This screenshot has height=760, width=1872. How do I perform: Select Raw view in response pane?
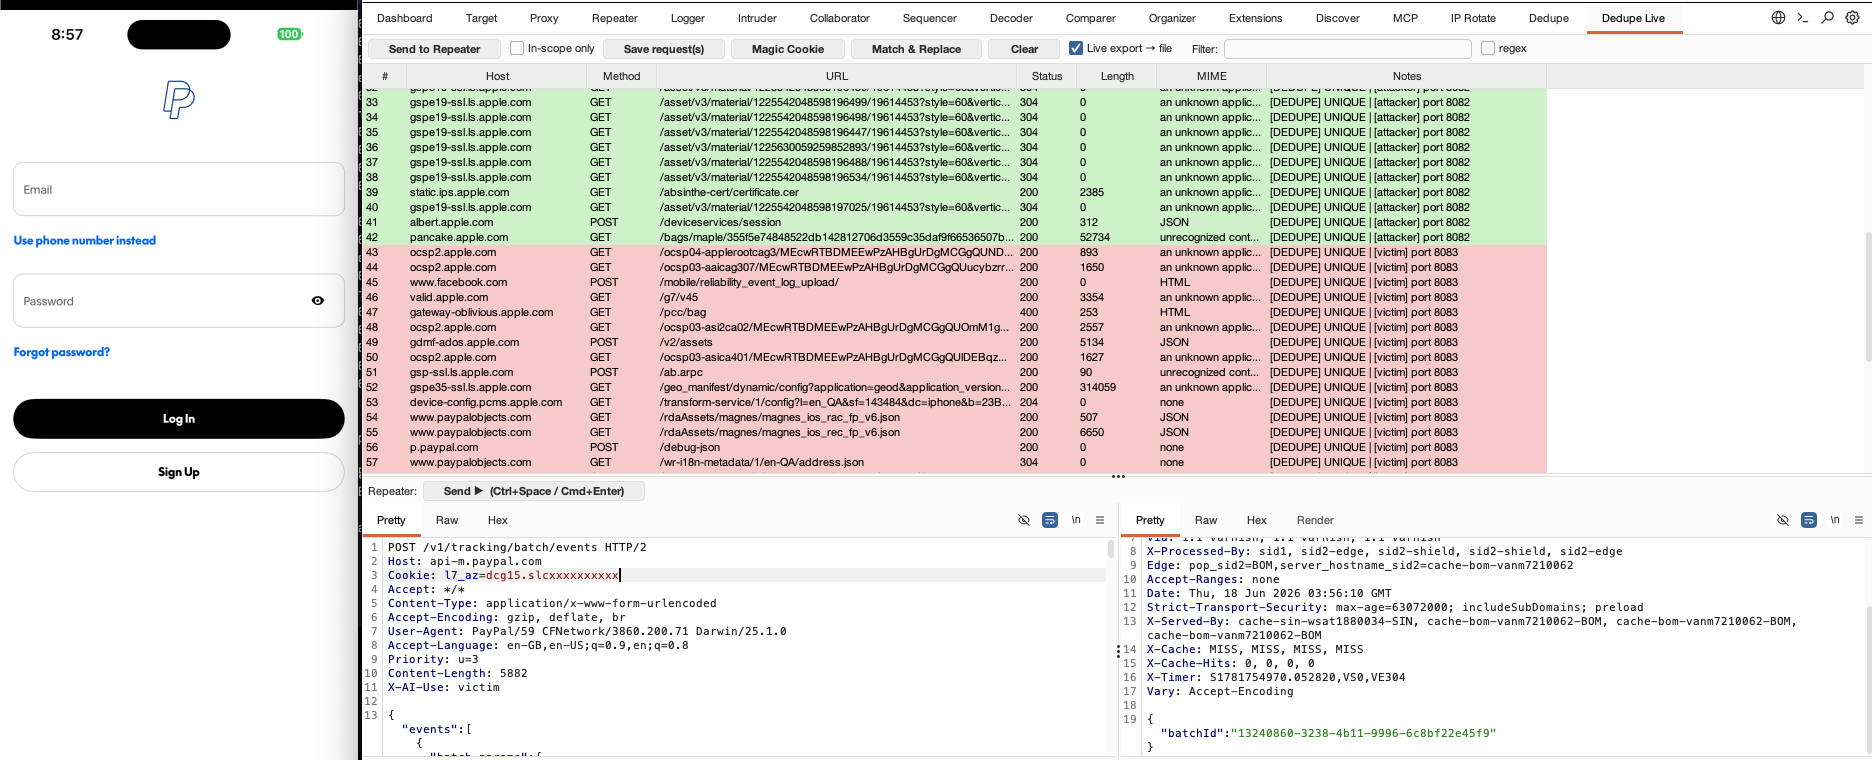click(1206, 520)
